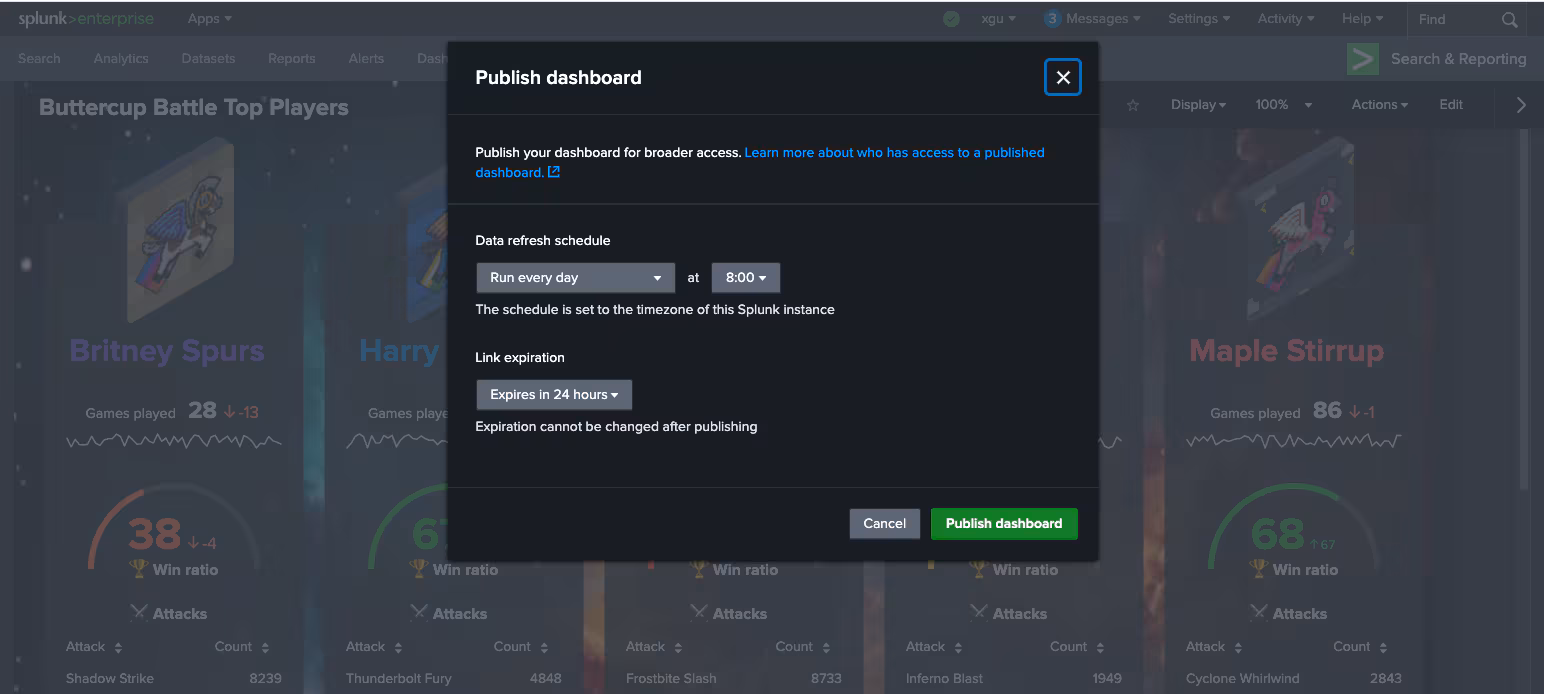
Task: Open the Settings menu
Action: [x=1198, y=19]
